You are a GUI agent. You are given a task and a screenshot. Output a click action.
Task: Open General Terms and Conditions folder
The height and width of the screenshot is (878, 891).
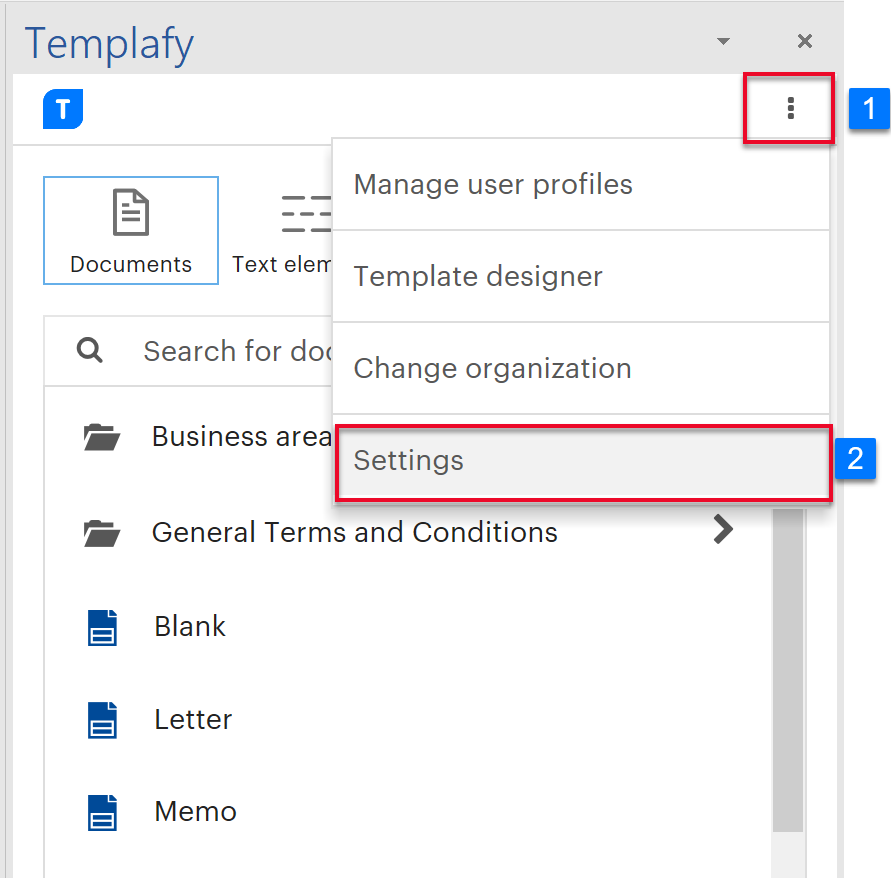408,532
